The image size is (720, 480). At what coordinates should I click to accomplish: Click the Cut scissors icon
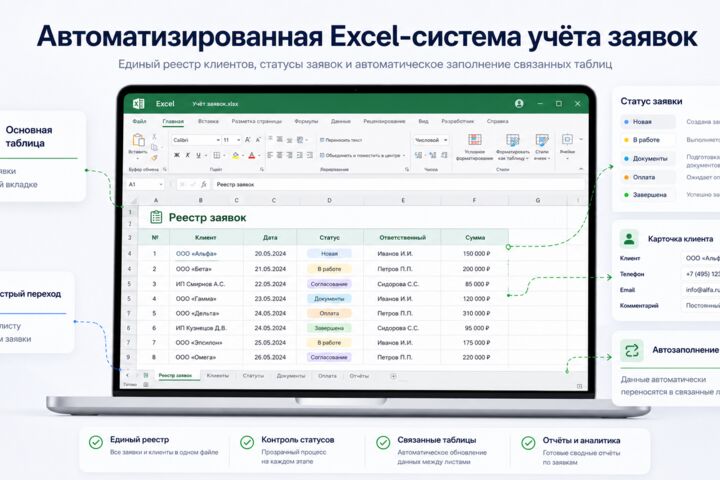pyautogui.click(x=154, y=136)
